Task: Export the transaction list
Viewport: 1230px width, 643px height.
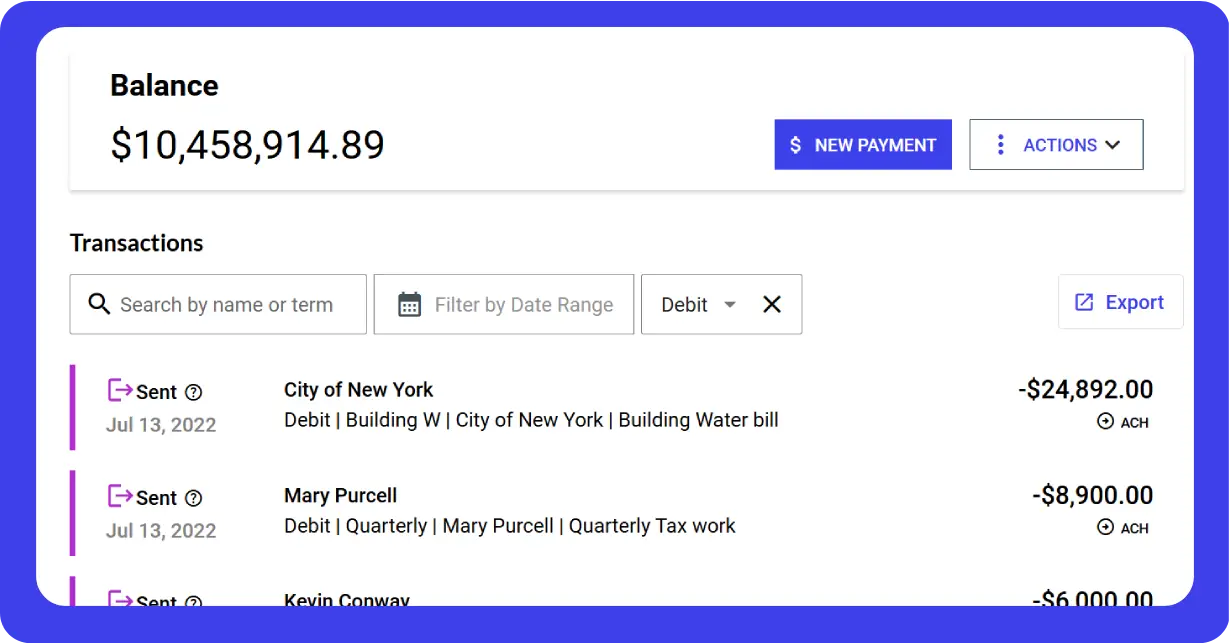Action: 1120,301
